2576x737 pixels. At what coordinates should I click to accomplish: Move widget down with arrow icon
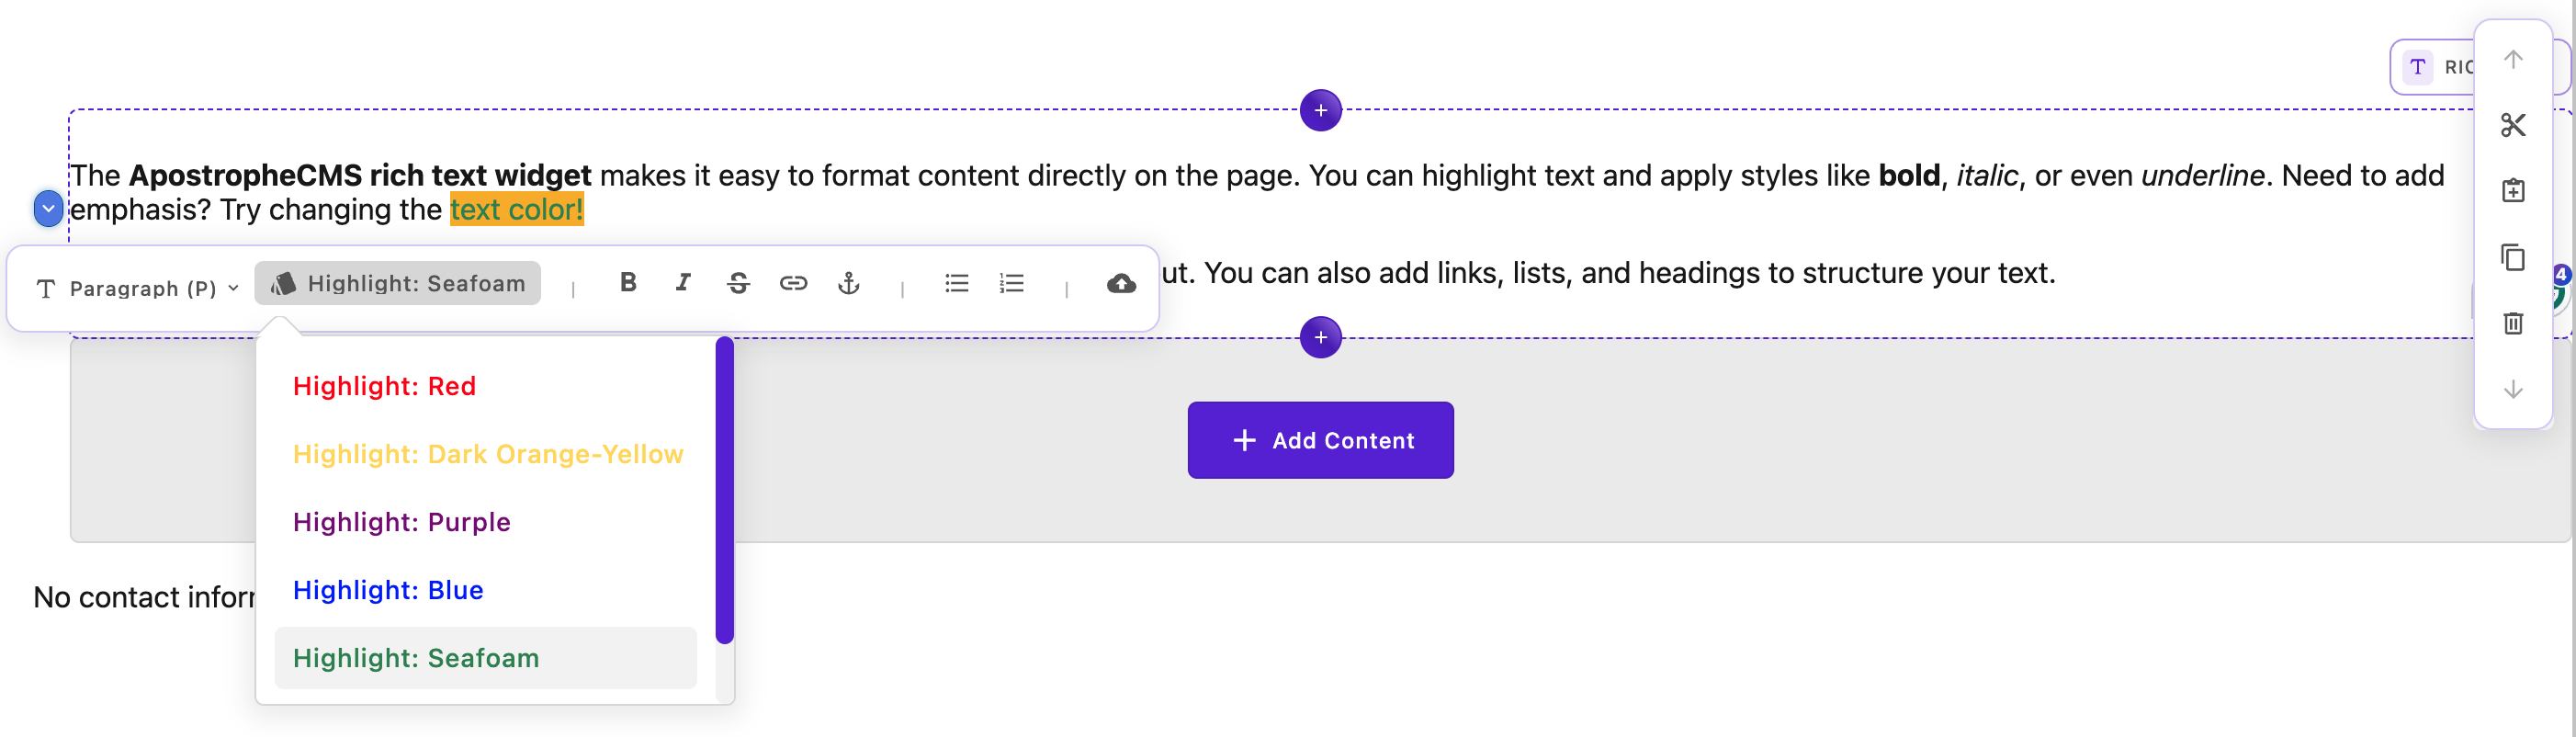(2512, 389)
